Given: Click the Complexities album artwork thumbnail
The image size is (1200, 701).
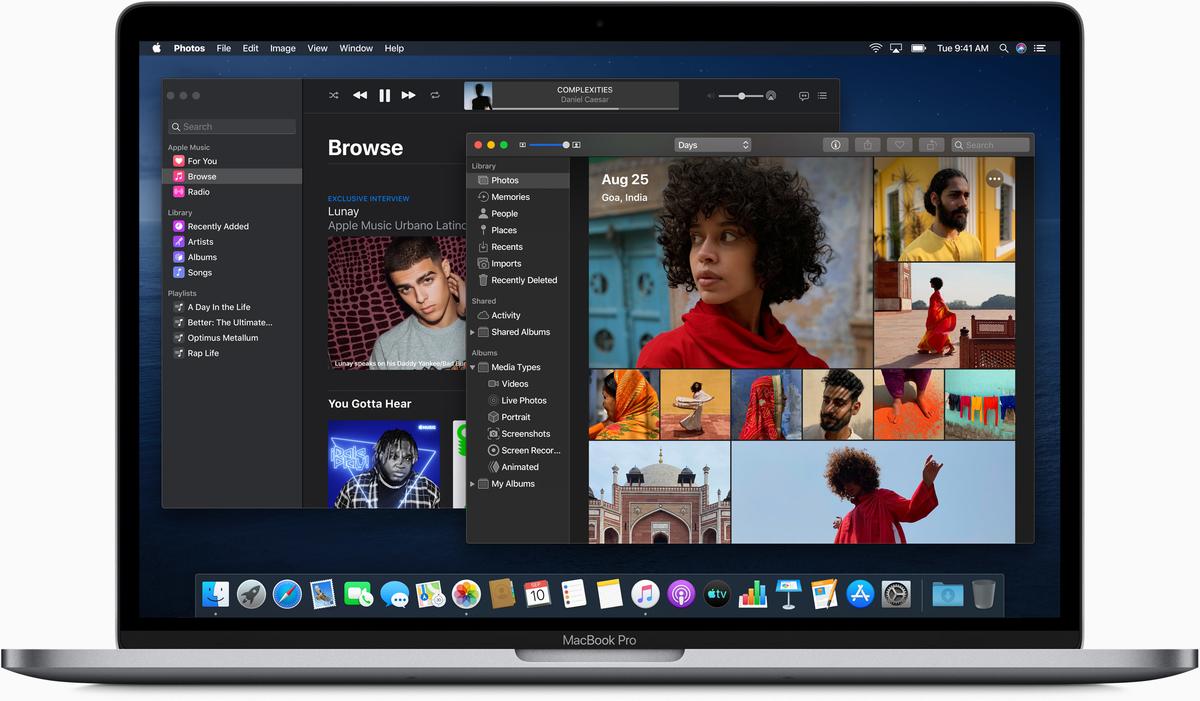Looking at the screenshot, I should coord(478,96).
